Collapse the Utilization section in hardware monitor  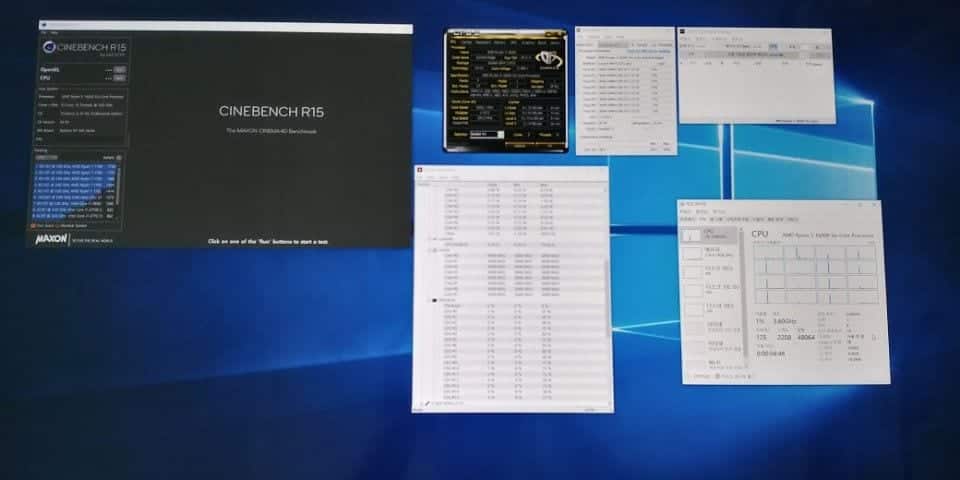pyautogui.click(x=429, y=301)
